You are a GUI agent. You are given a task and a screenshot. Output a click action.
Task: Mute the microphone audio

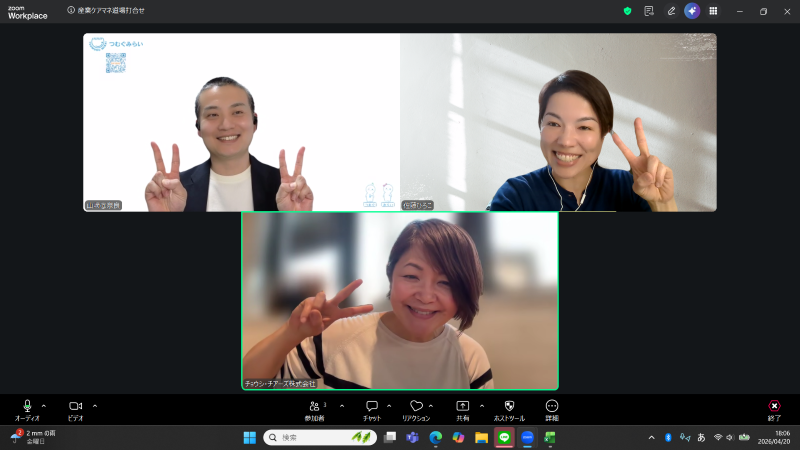[27, 409]
